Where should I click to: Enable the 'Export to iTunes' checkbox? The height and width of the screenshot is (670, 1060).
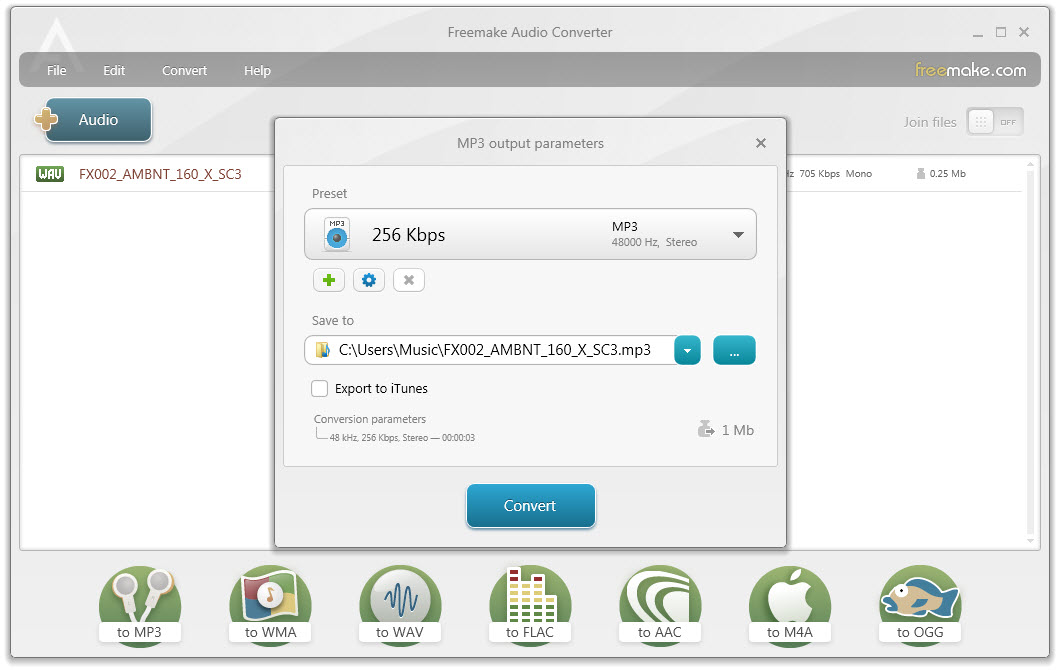(x=319, y=388)
